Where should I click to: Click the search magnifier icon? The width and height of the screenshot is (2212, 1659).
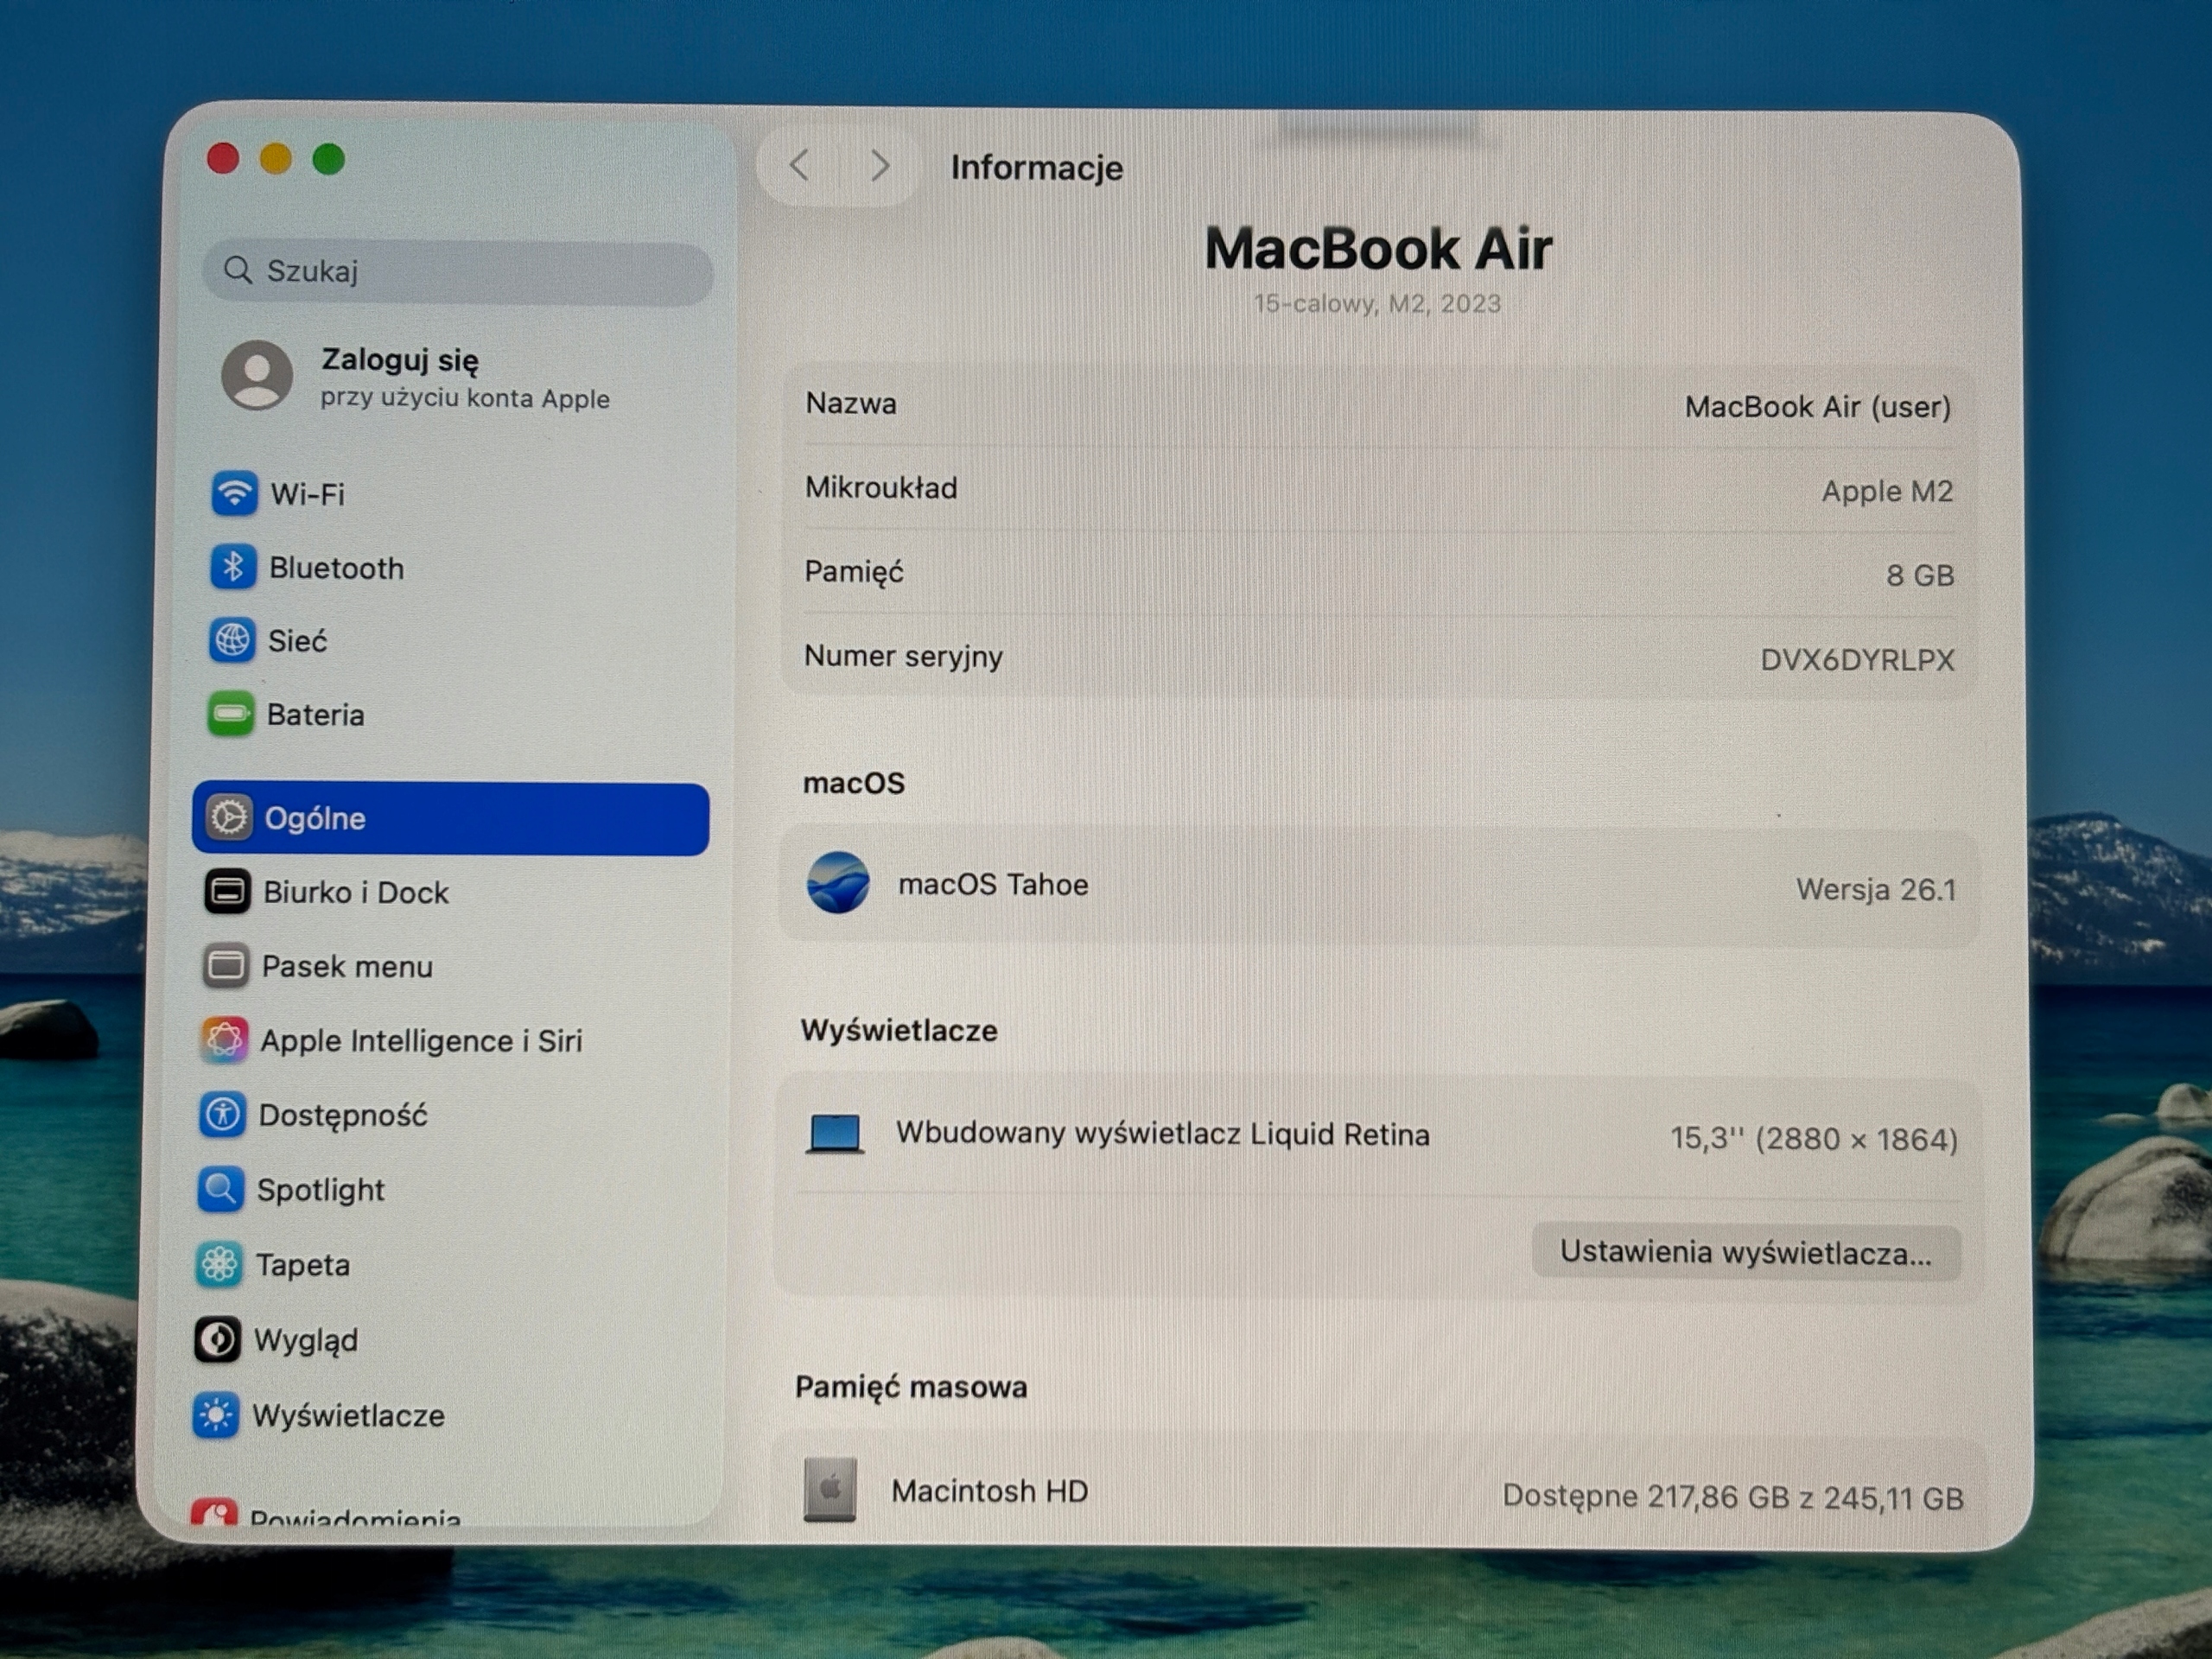pos(238,270)
